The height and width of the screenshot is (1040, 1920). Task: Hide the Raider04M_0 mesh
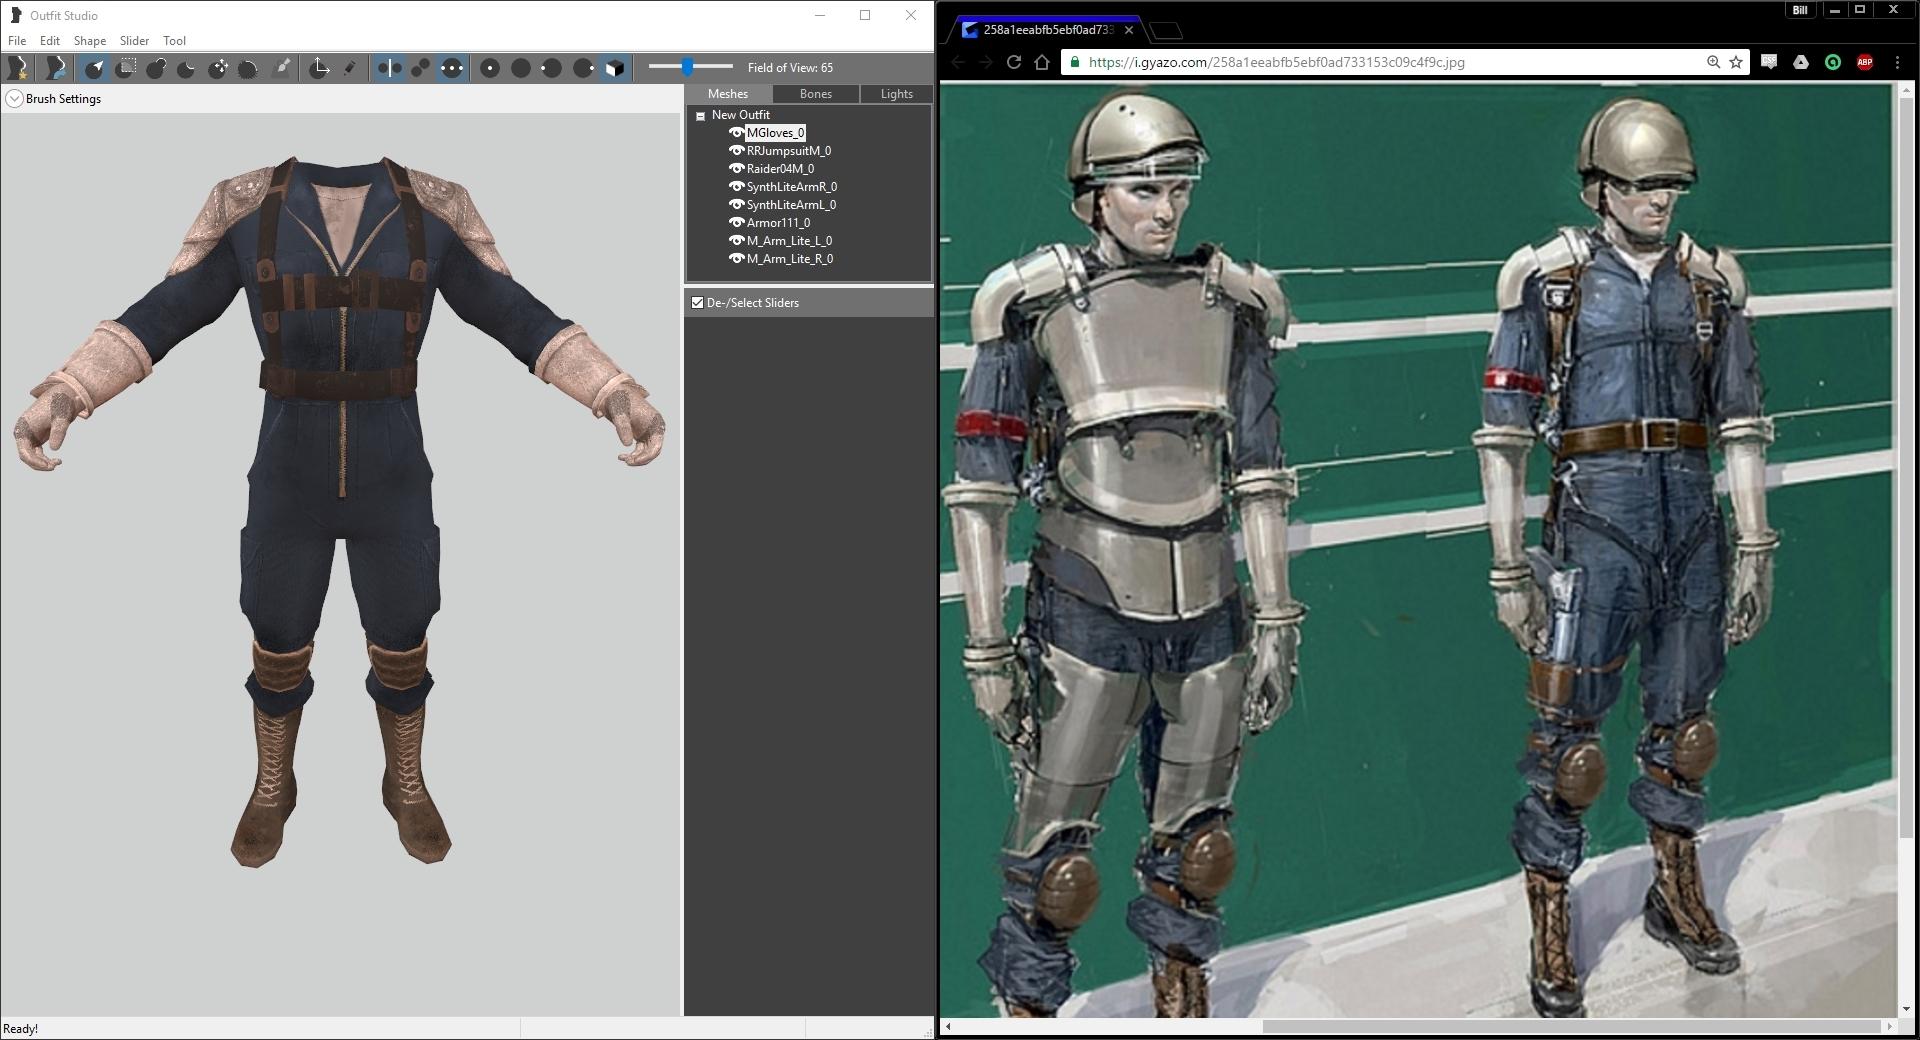click(736, 169)
